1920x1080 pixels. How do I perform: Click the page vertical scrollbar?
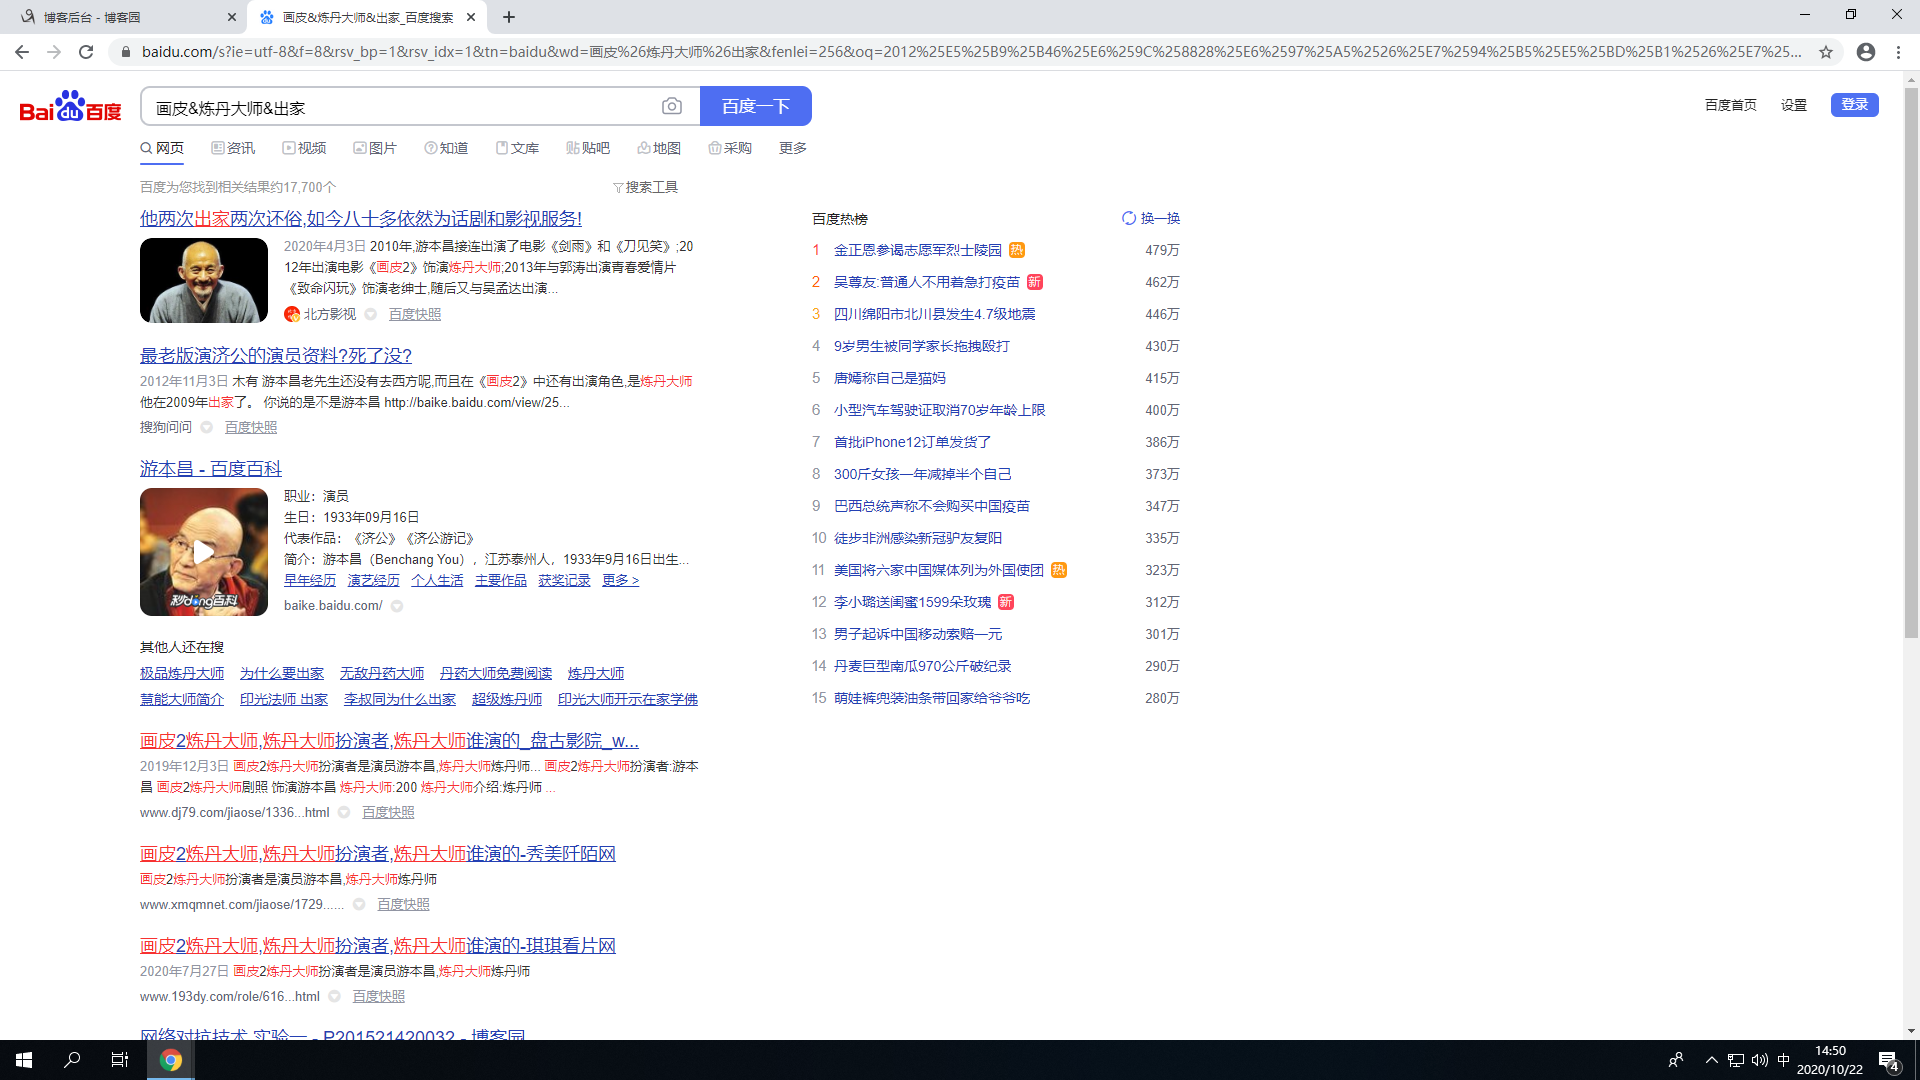(x=1910, y=360)
